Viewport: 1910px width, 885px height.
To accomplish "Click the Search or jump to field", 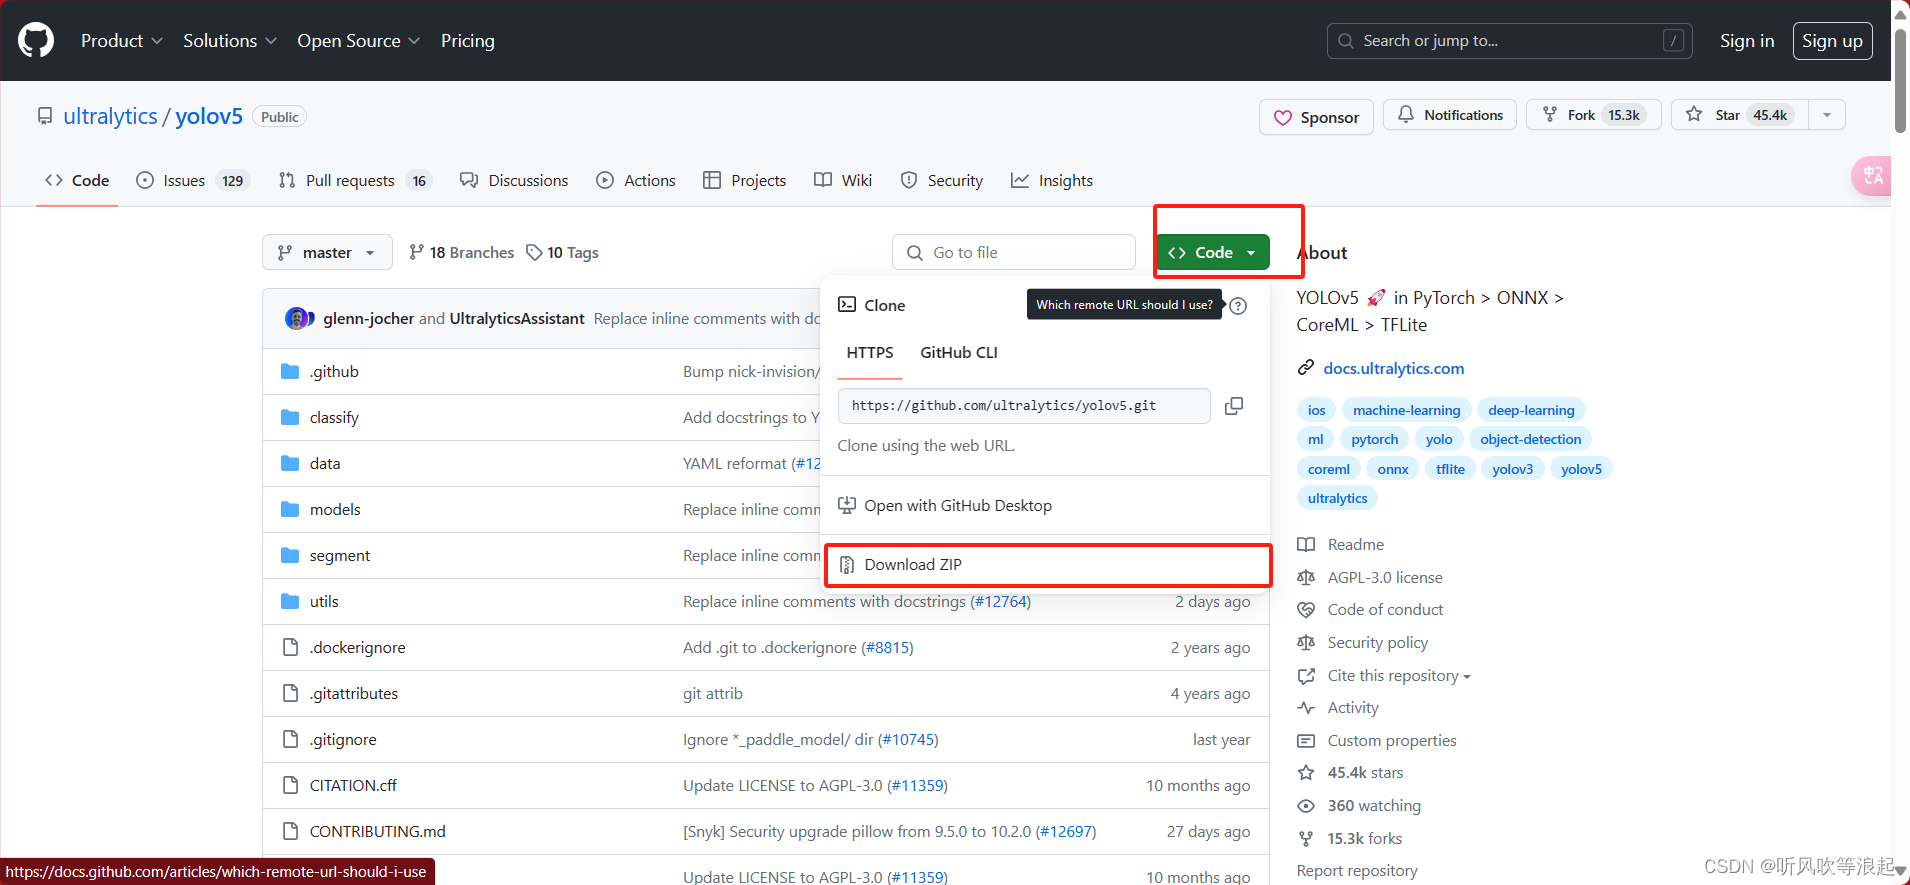I will coord(1510,41).
